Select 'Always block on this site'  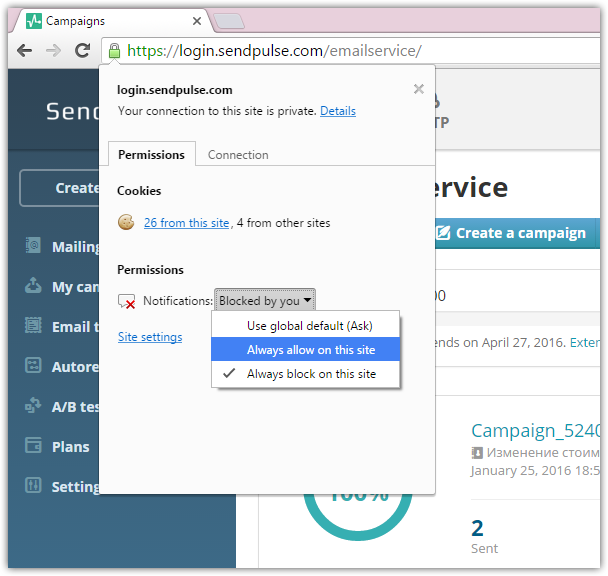point(305,374)
